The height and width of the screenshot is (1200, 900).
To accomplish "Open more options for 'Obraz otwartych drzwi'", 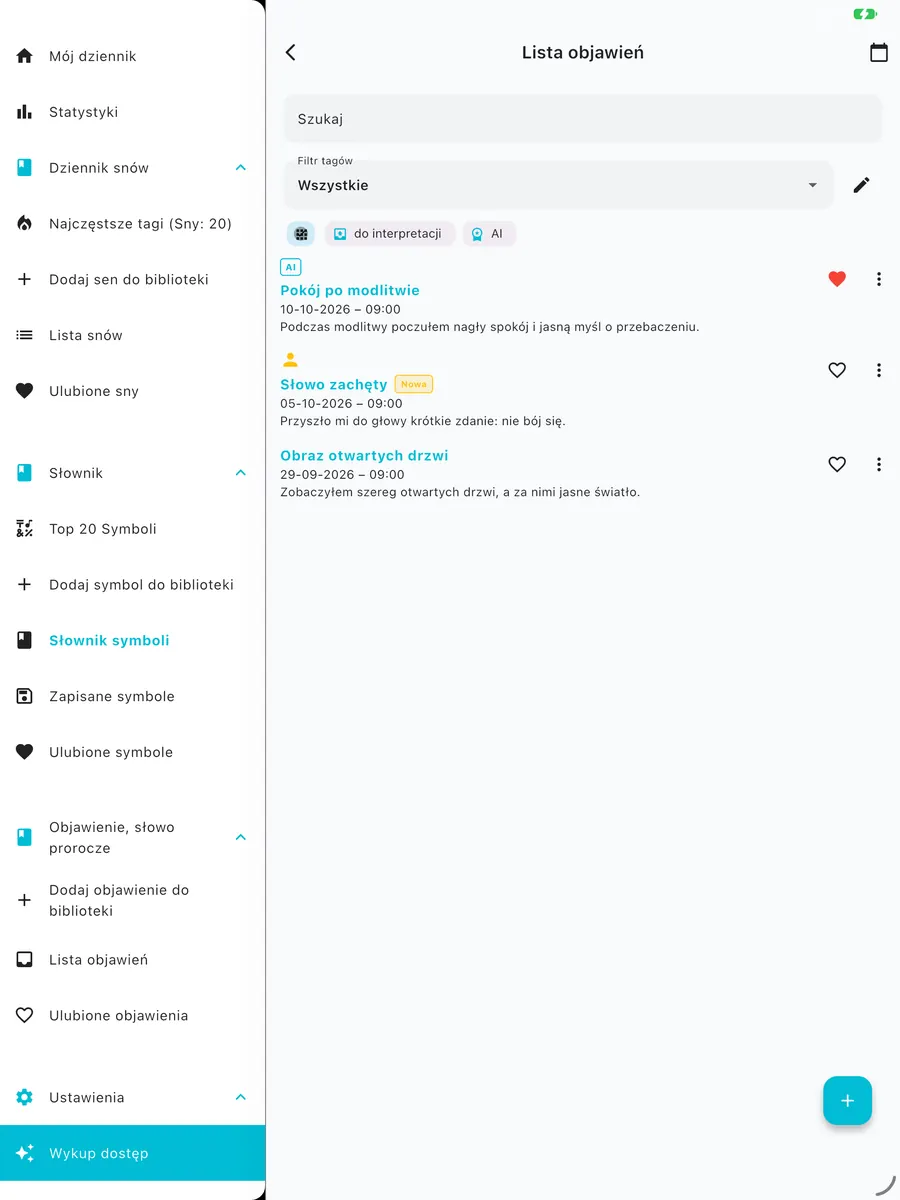I will pos(879,464).
